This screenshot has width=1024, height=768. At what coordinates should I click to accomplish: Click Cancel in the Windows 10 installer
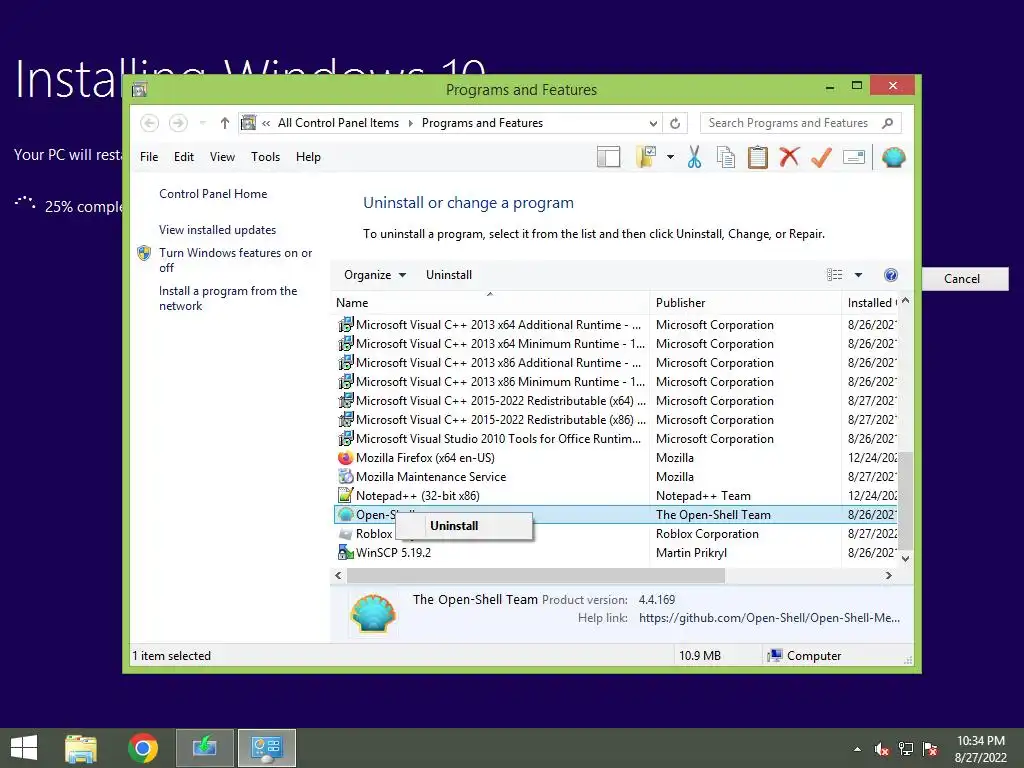point(962,279)
